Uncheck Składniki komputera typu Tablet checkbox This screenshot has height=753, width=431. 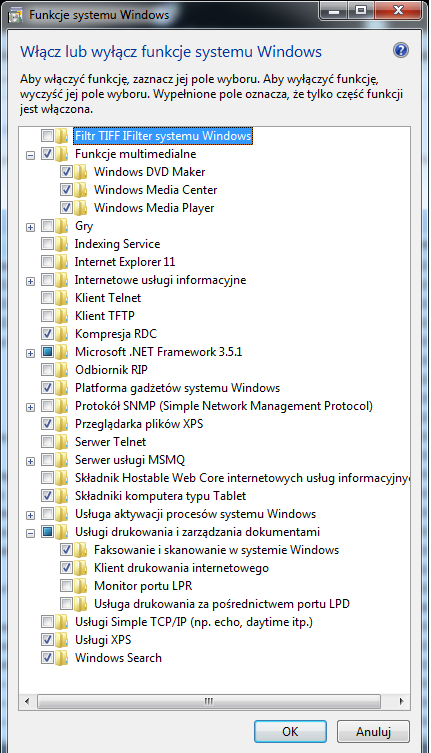[x=47, y=496]
